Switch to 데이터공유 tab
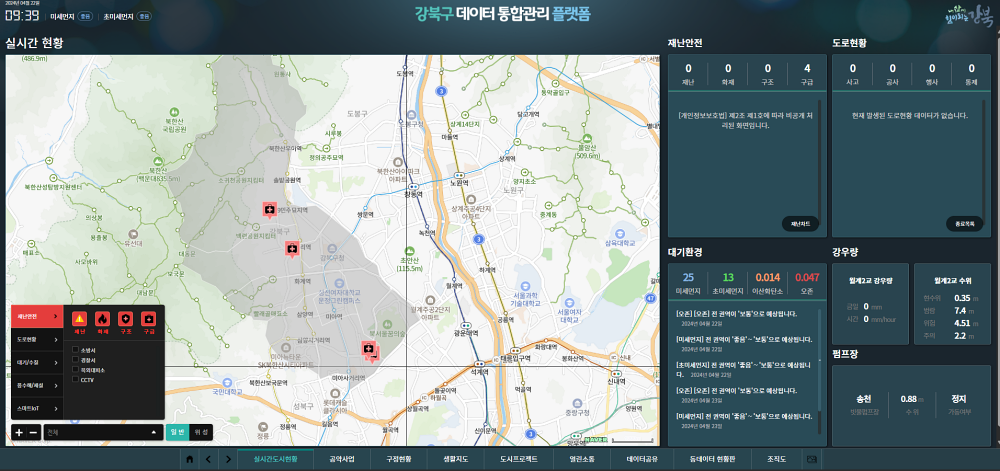 (x=642, y=459)
